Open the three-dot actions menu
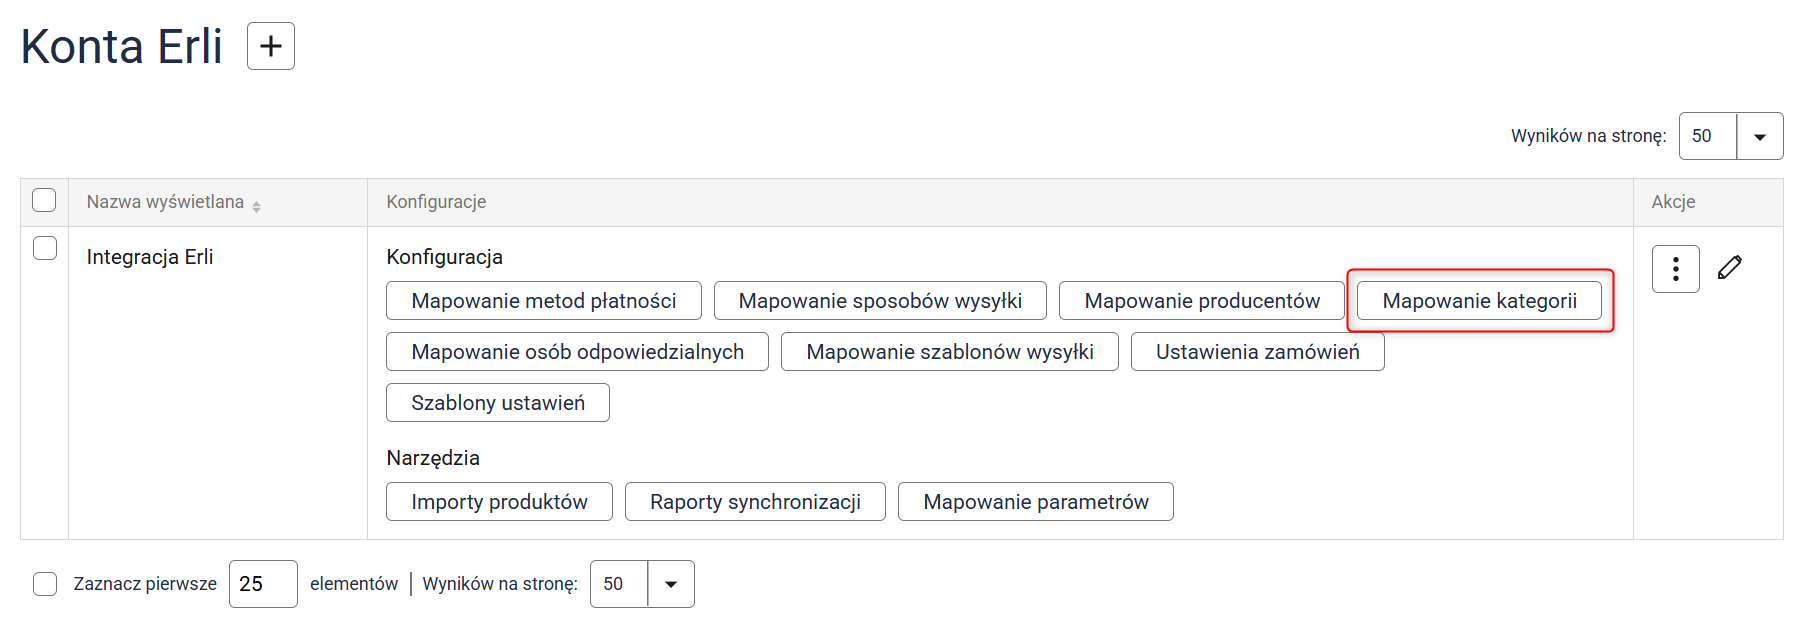Screen dimensions: 1809x630 [x=1675, y=269]
